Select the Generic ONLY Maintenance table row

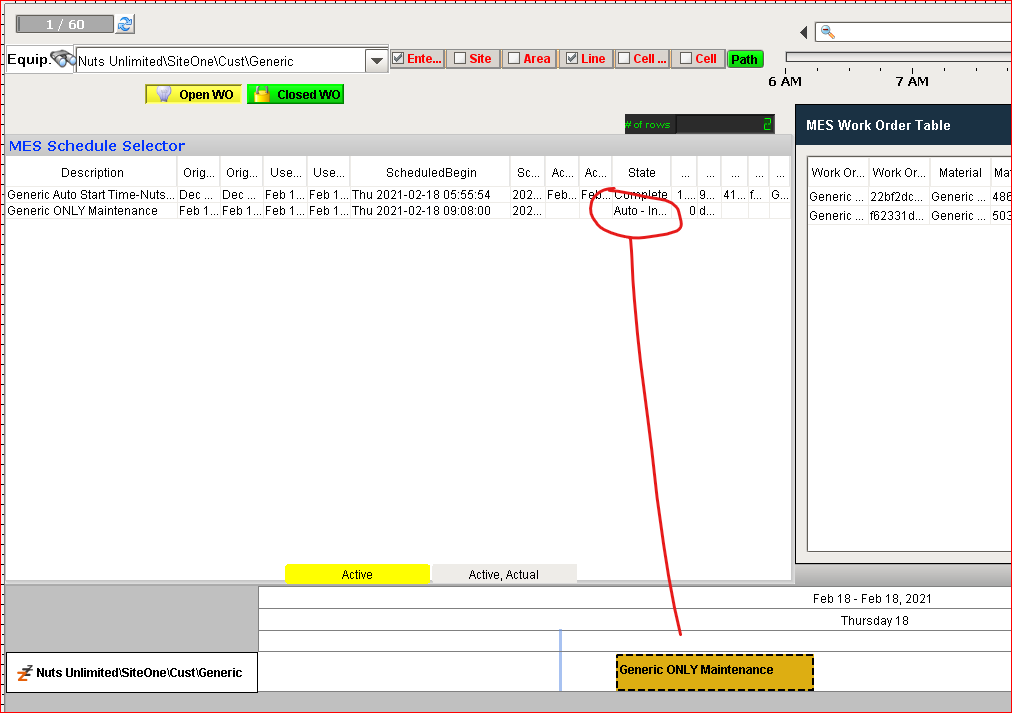(x=398, y=210)
